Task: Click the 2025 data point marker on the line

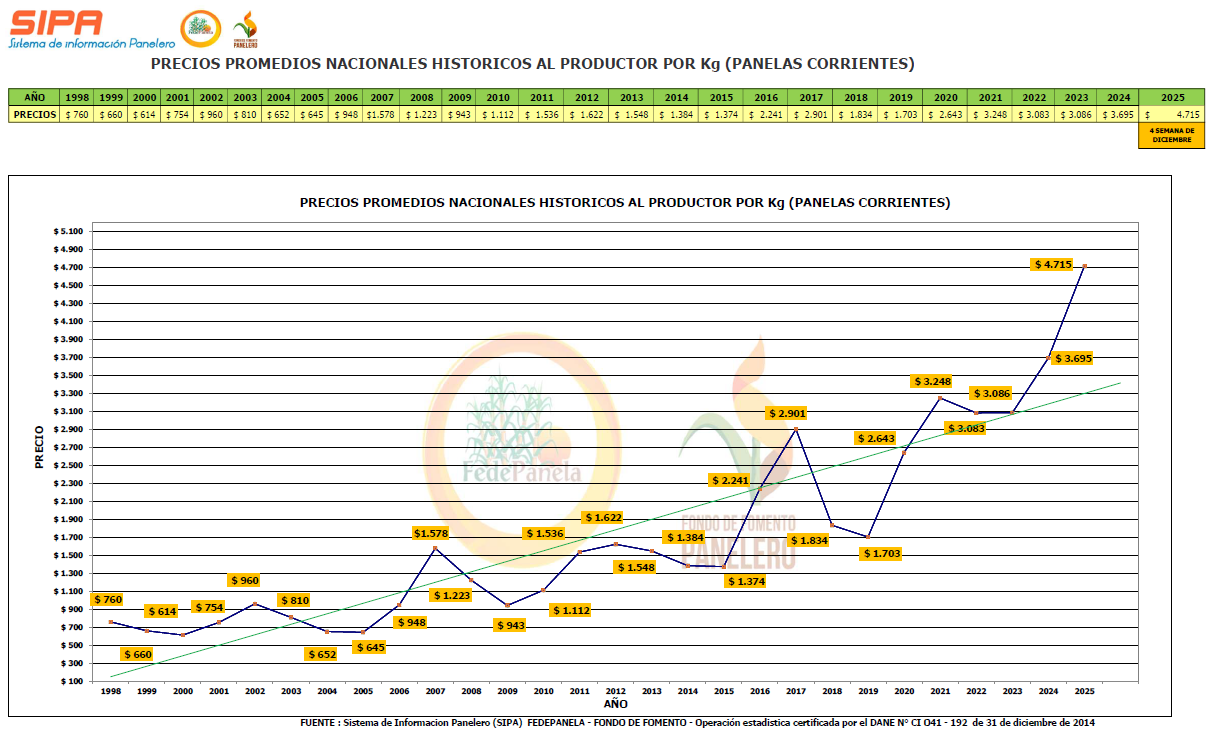Action: (x=1084, y=266)
